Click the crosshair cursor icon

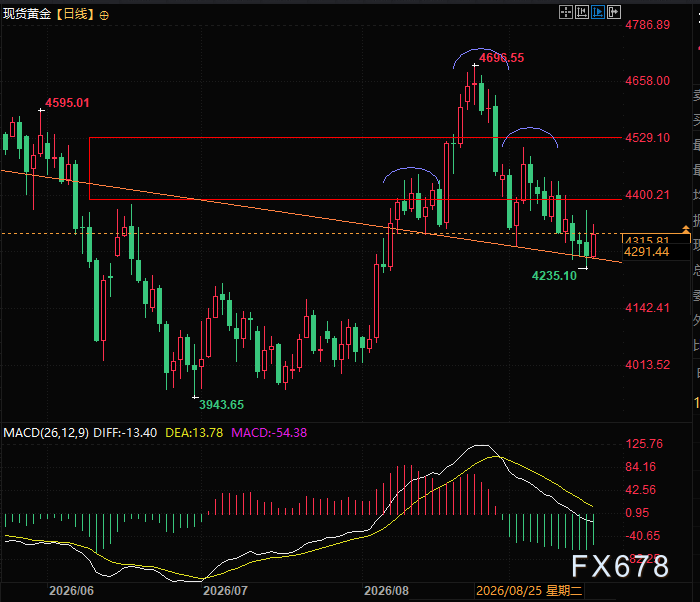click(x=566, y=12)
